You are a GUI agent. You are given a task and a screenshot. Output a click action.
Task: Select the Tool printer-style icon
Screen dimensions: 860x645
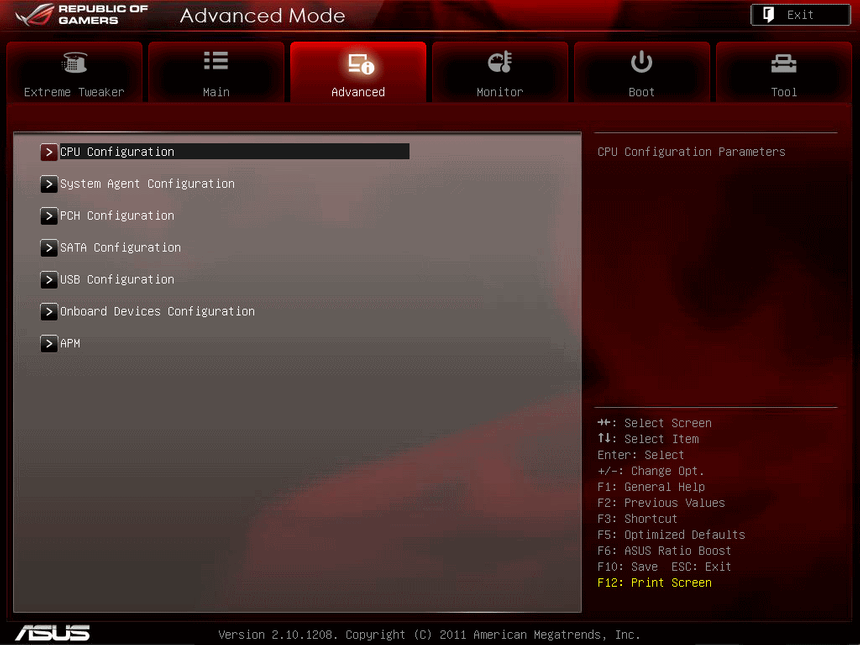coord(784,60)
